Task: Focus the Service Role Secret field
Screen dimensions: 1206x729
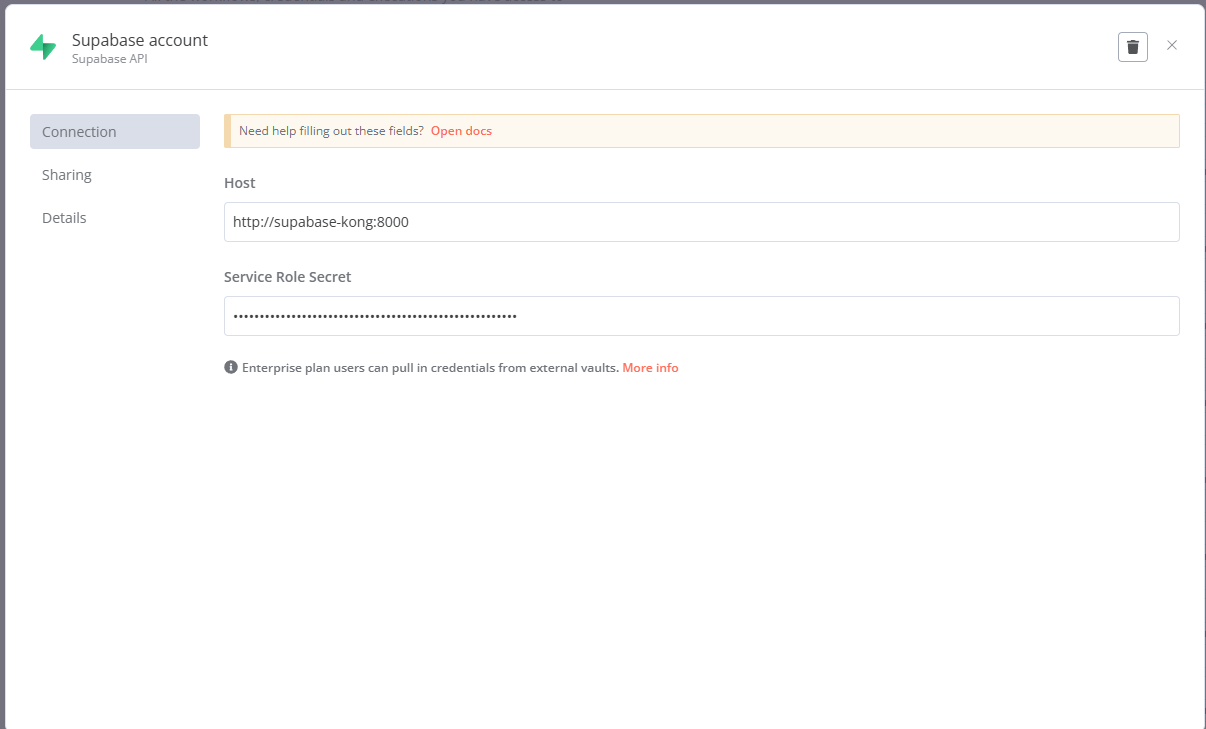Action: pyautogui.click(x=701, y=316)
